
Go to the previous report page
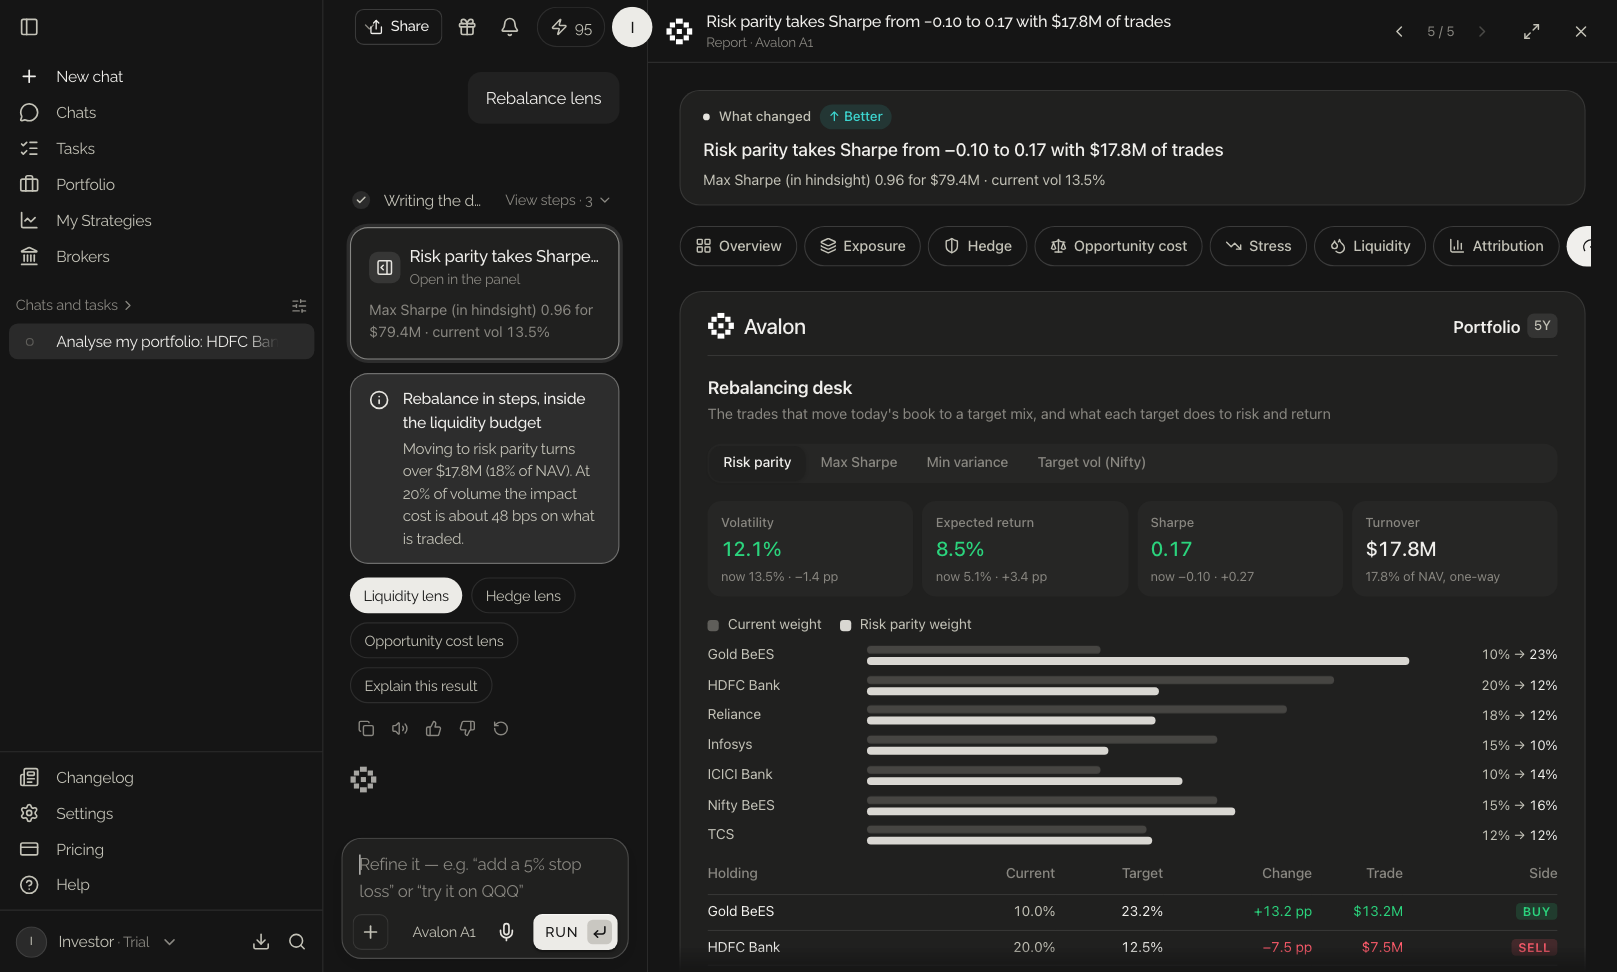[x=1399, y=32]
